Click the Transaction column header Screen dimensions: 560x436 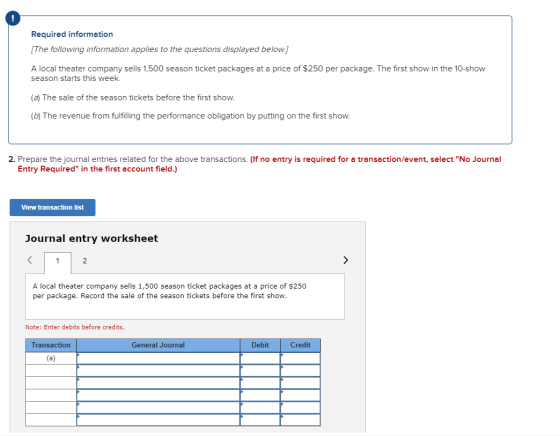[51, 345]
